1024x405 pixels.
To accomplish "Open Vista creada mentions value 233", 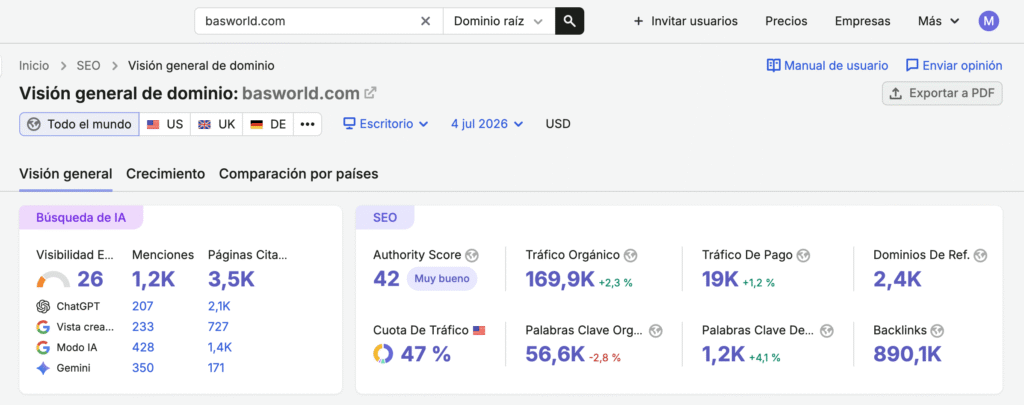I will (142, 327).
